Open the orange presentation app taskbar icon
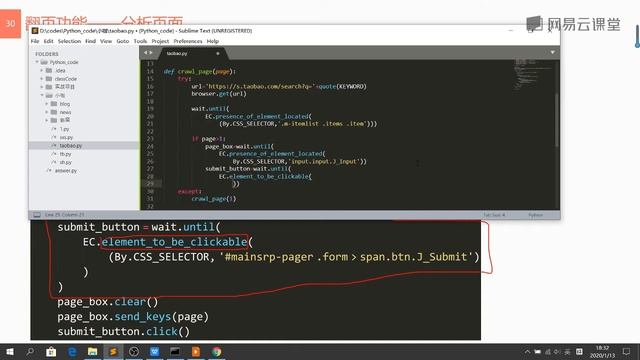The image size is (640, 360). pos(196,351)
